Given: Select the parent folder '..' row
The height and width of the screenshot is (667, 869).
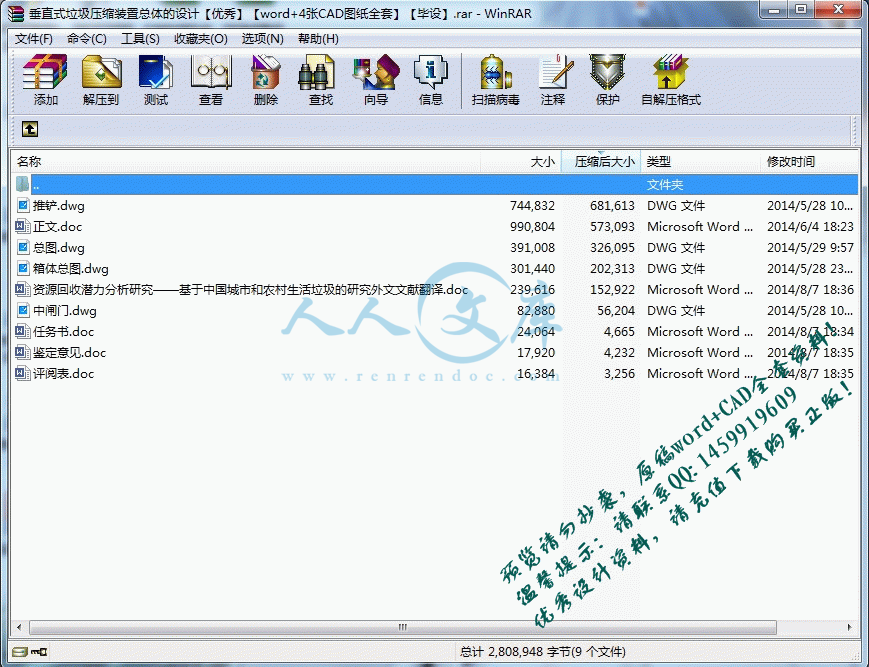Looking at the screenshot, I should click(435, 184).
